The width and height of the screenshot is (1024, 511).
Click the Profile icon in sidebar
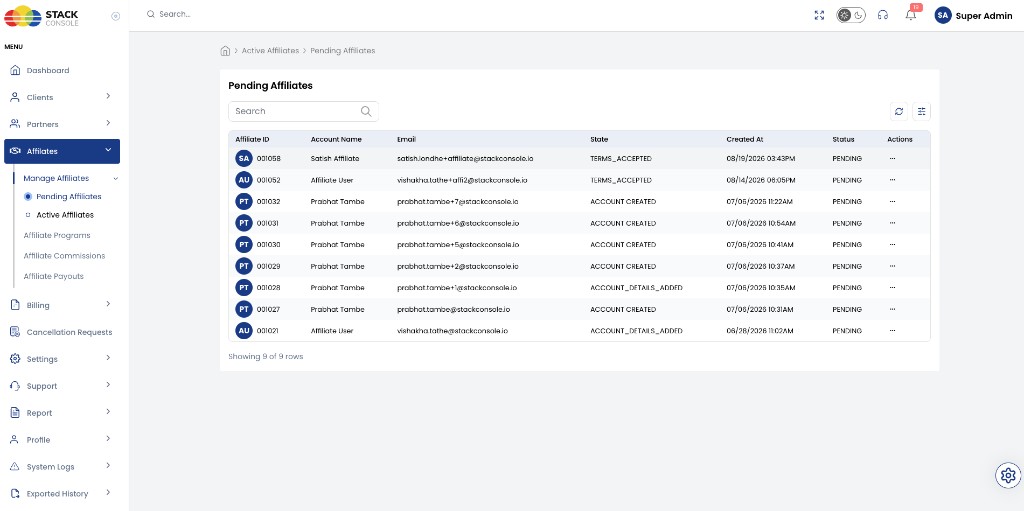pyautogui.click(x=15, y=440)
